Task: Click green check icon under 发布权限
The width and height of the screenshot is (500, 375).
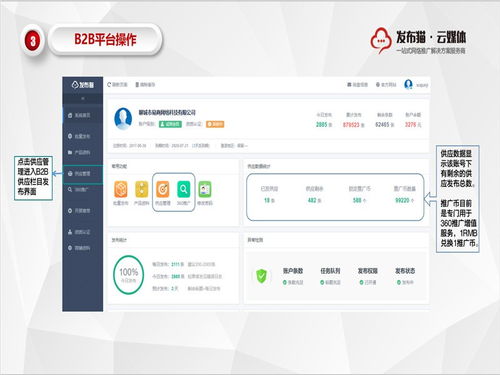Action: coord(361,282)
